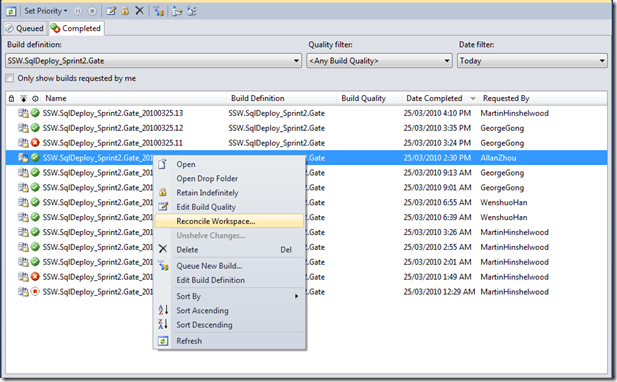Screen dimensions: 617x382
Task: Click build type icon on the 2:55 AM row
Action: tap(23, 247)
